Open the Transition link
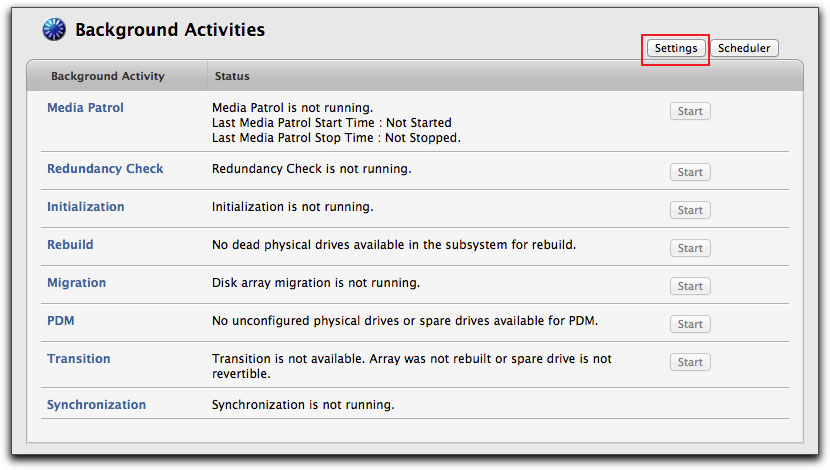Viewport: 830px width, 470px height. coord(79,359)
